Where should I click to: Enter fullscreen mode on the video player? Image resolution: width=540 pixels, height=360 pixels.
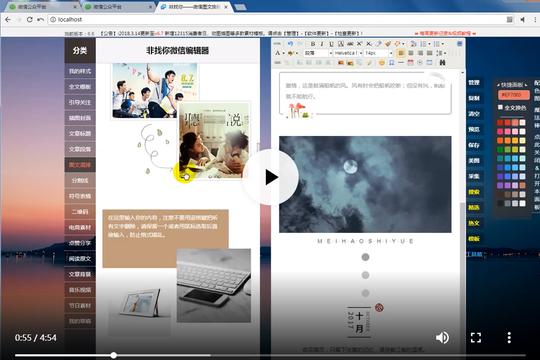(476, 338)
